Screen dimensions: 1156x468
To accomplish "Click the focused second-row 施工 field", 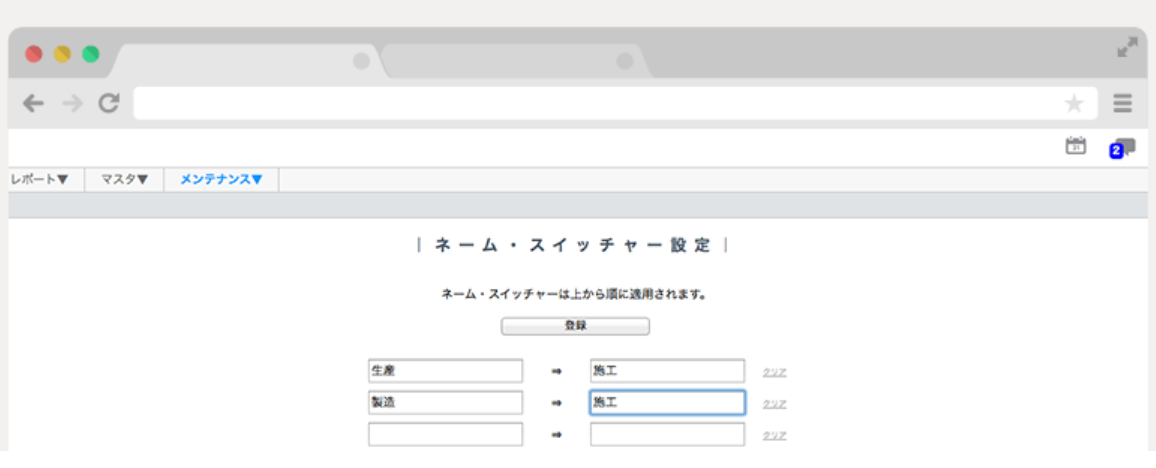I will pyautogui.click(x=667, y=402).
